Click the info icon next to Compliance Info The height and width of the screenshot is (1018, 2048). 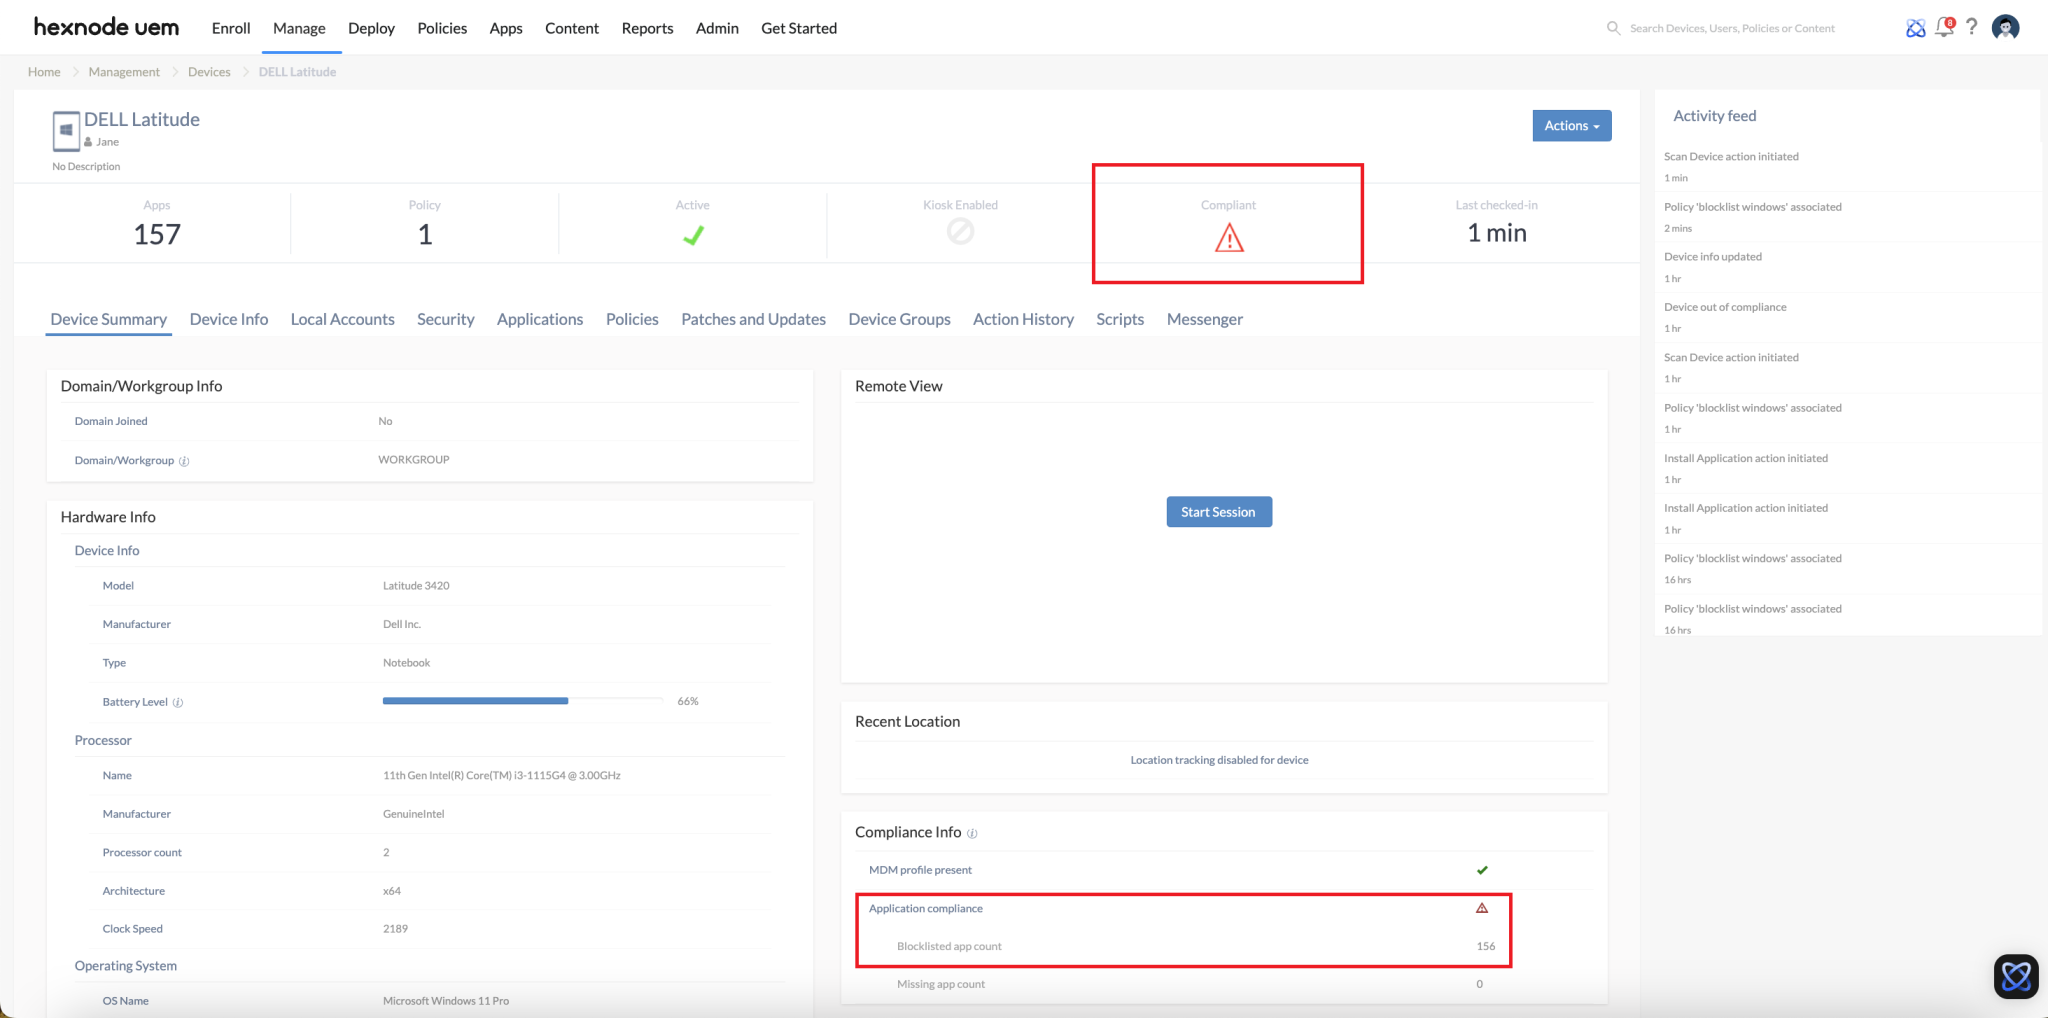click(972, 832)
